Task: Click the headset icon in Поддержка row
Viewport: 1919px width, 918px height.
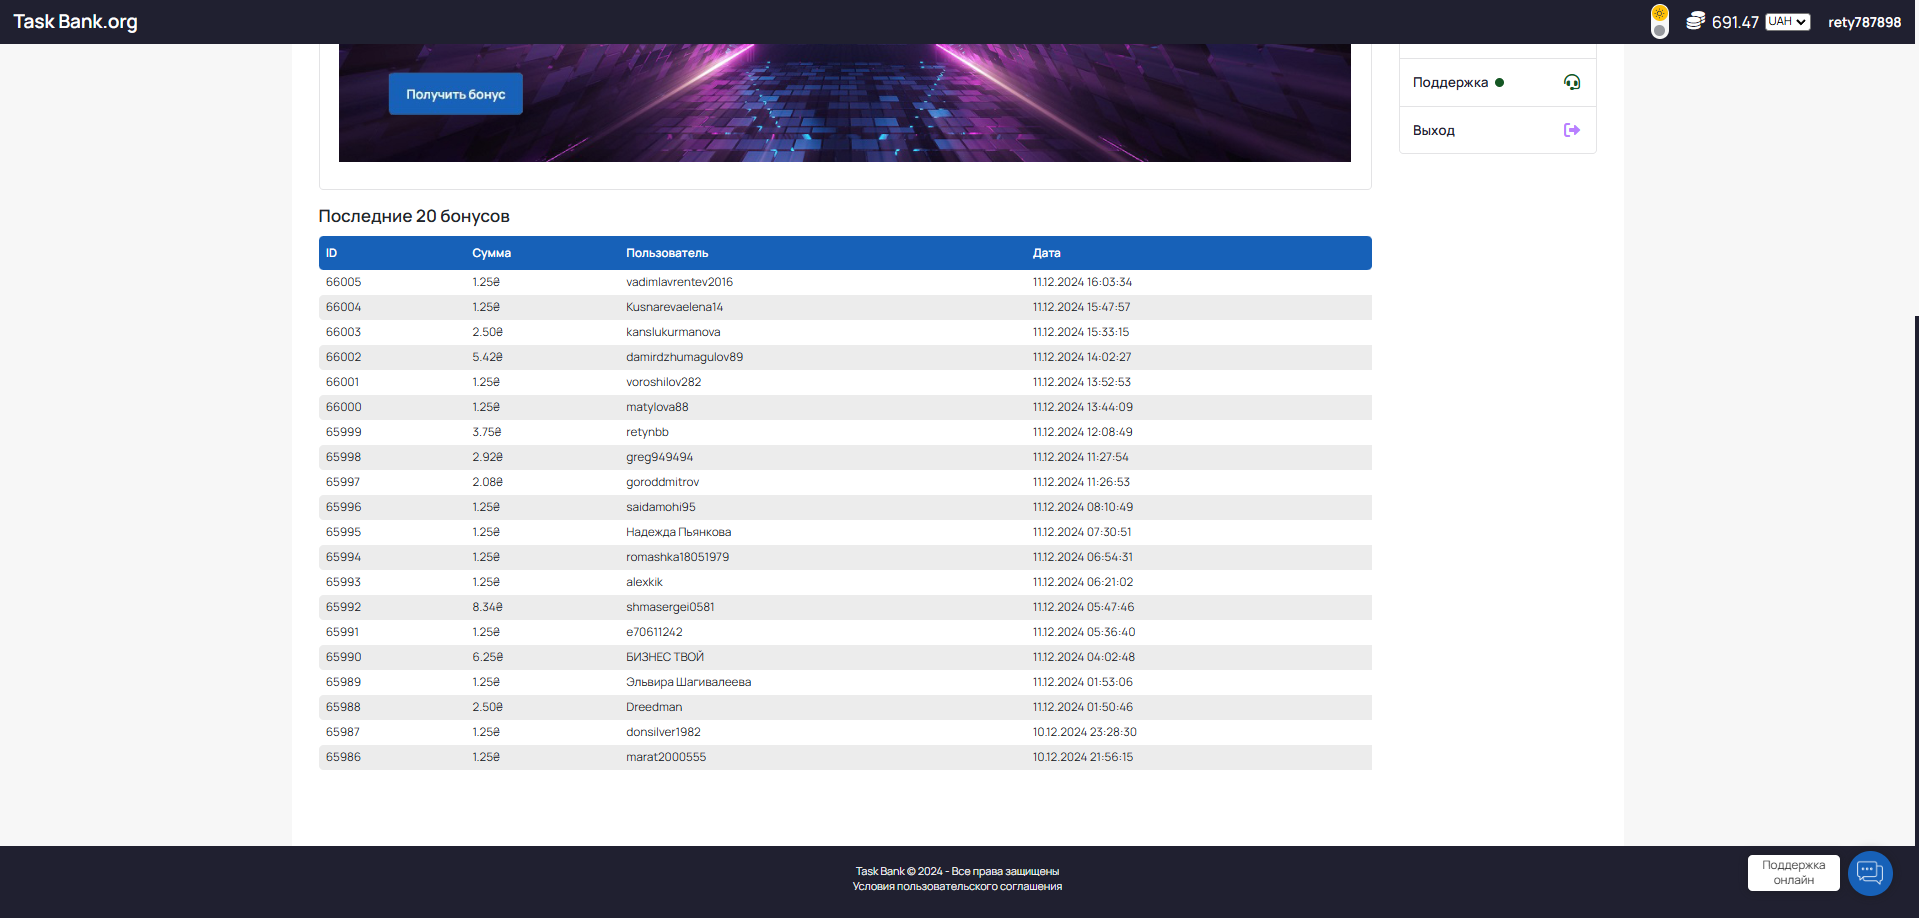Action: click(x=1572, y=82)
